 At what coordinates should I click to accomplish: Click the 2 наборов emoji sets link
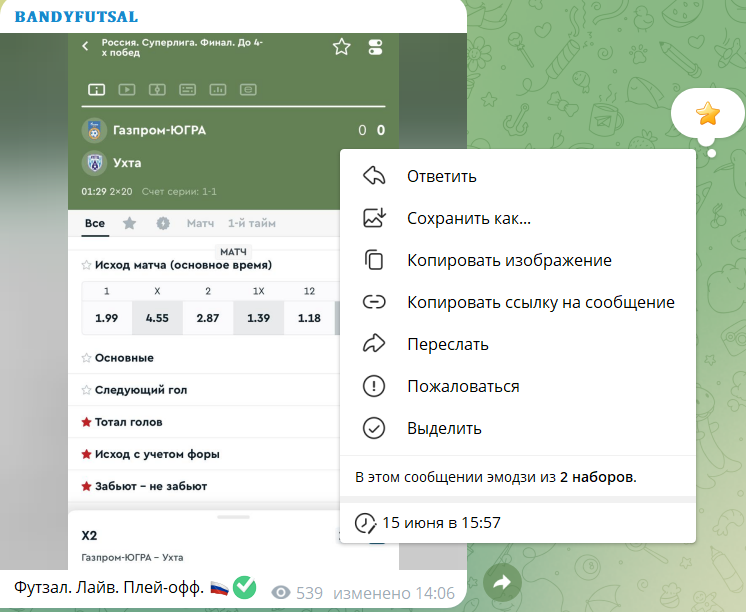tap(596, 477)
